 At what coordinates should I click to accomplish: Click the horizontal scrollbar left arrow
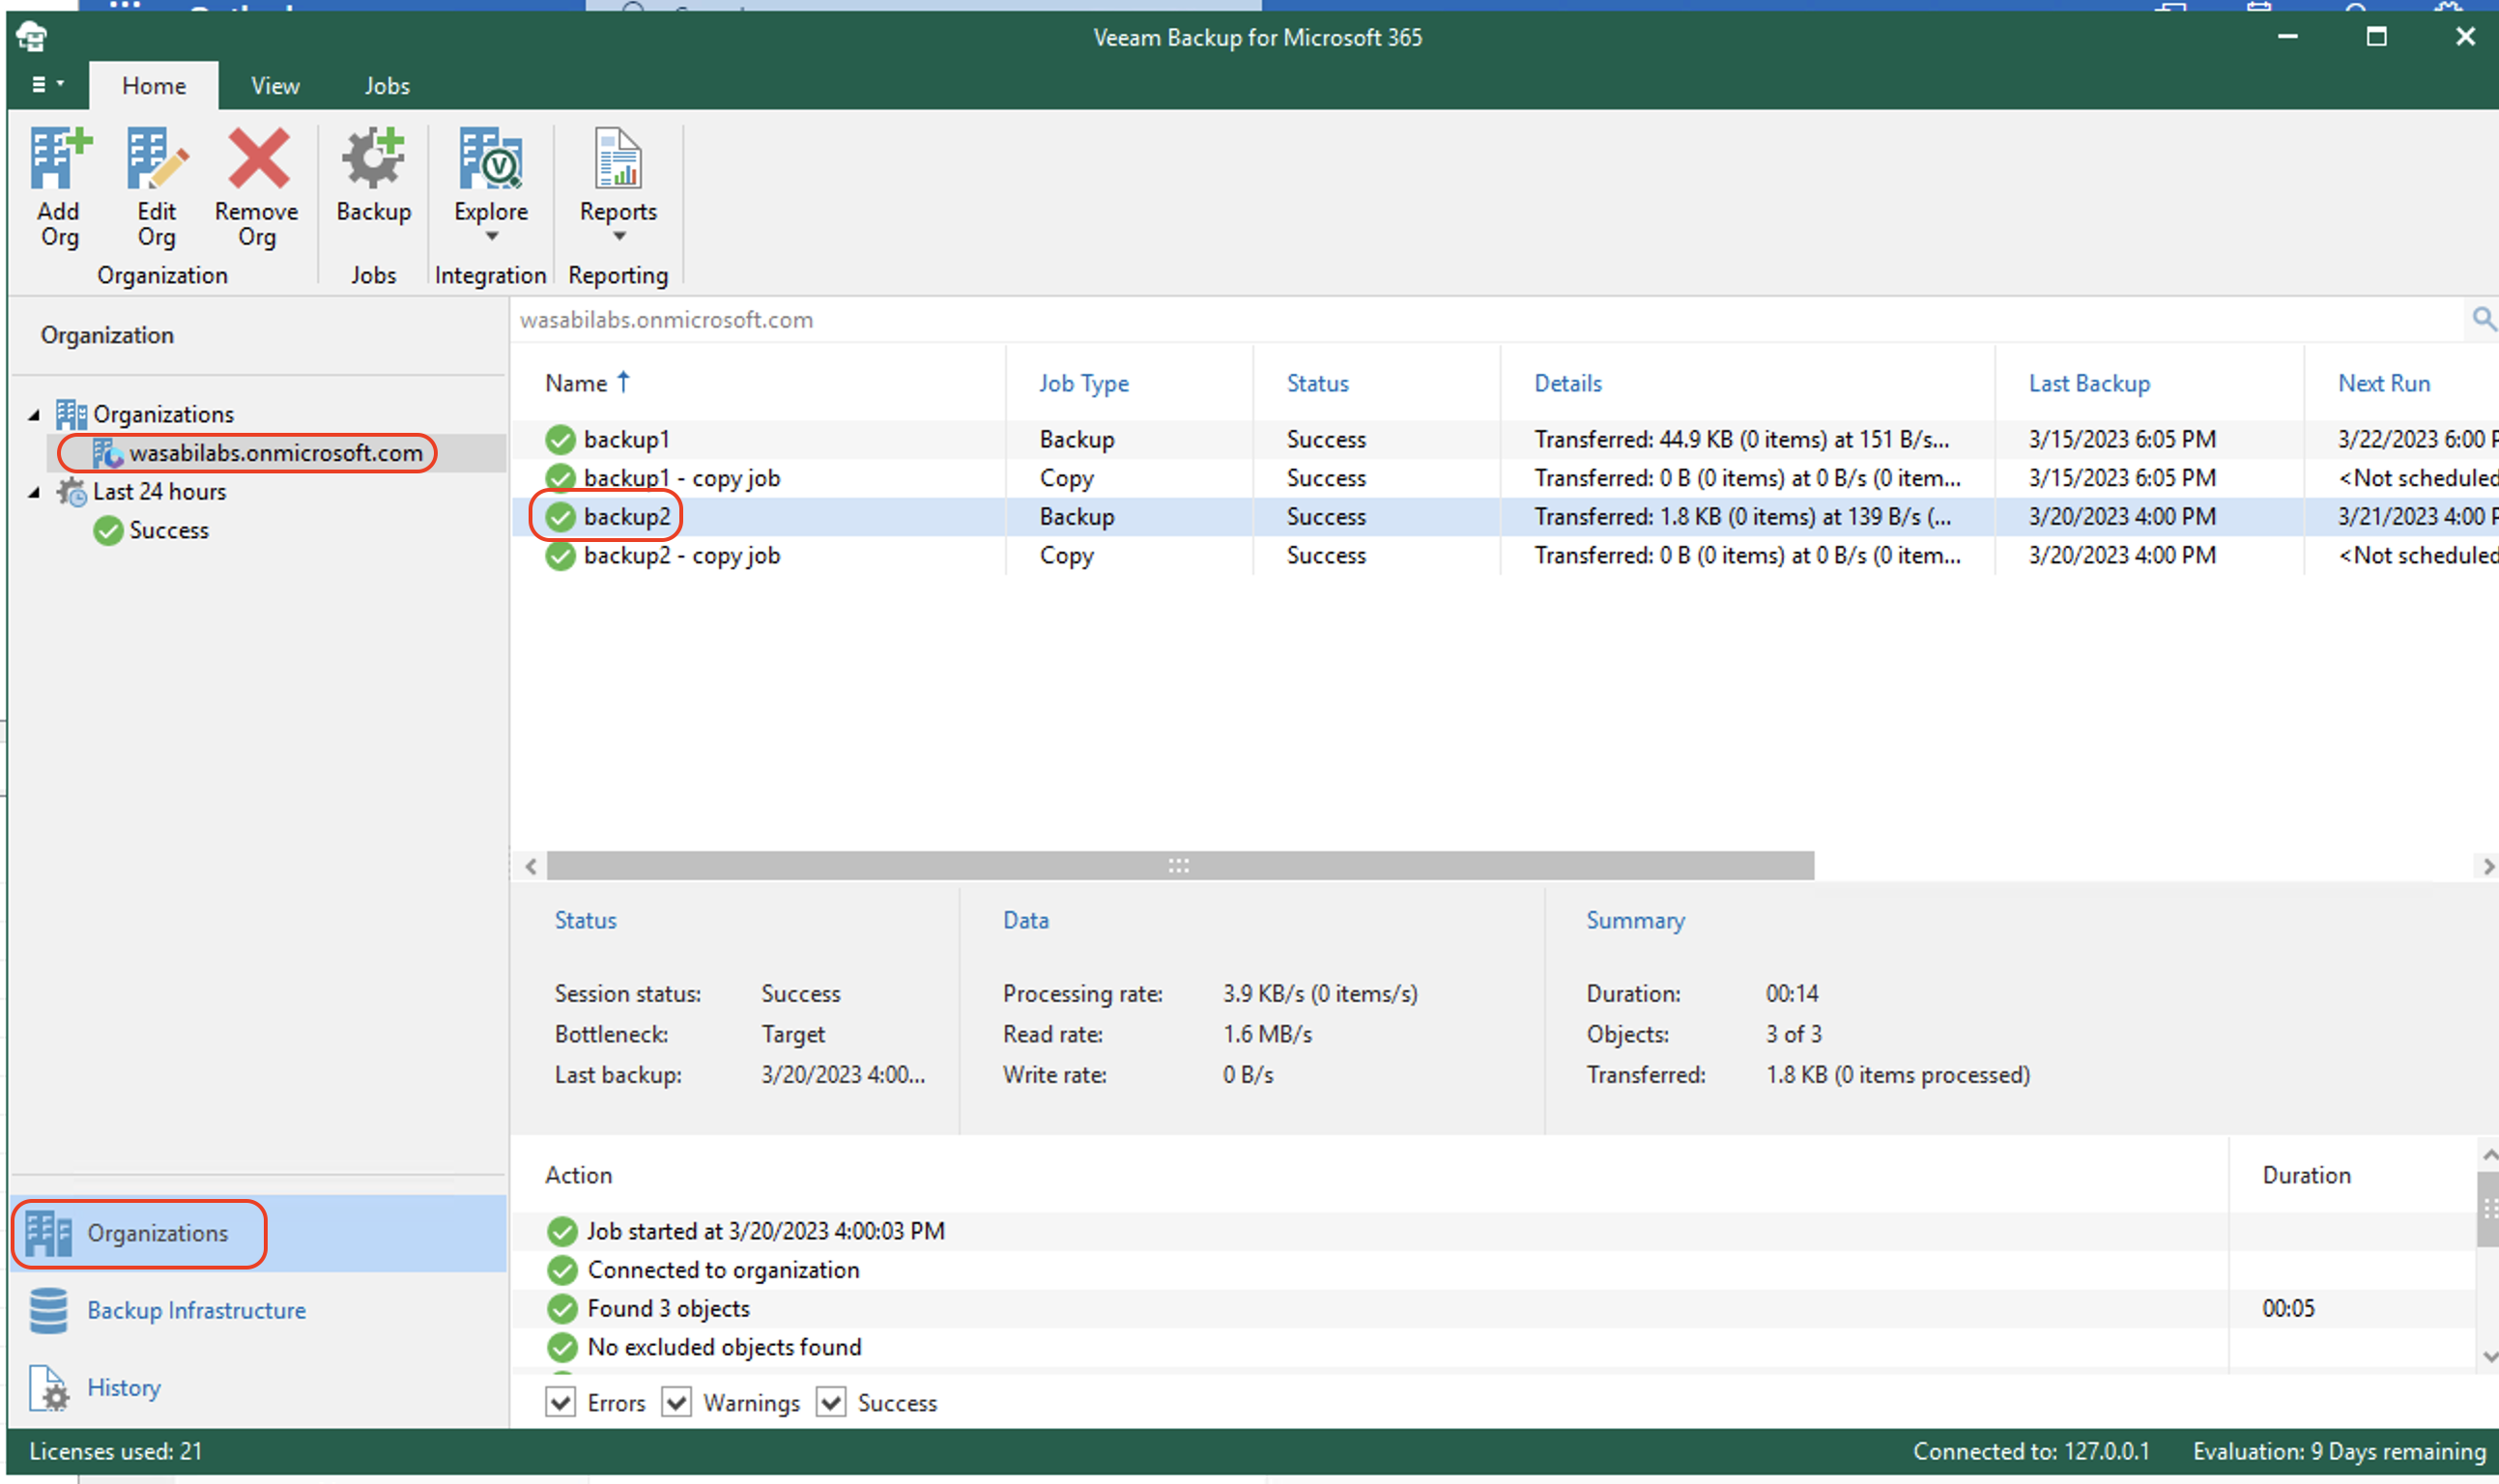(x=531, y=866)
